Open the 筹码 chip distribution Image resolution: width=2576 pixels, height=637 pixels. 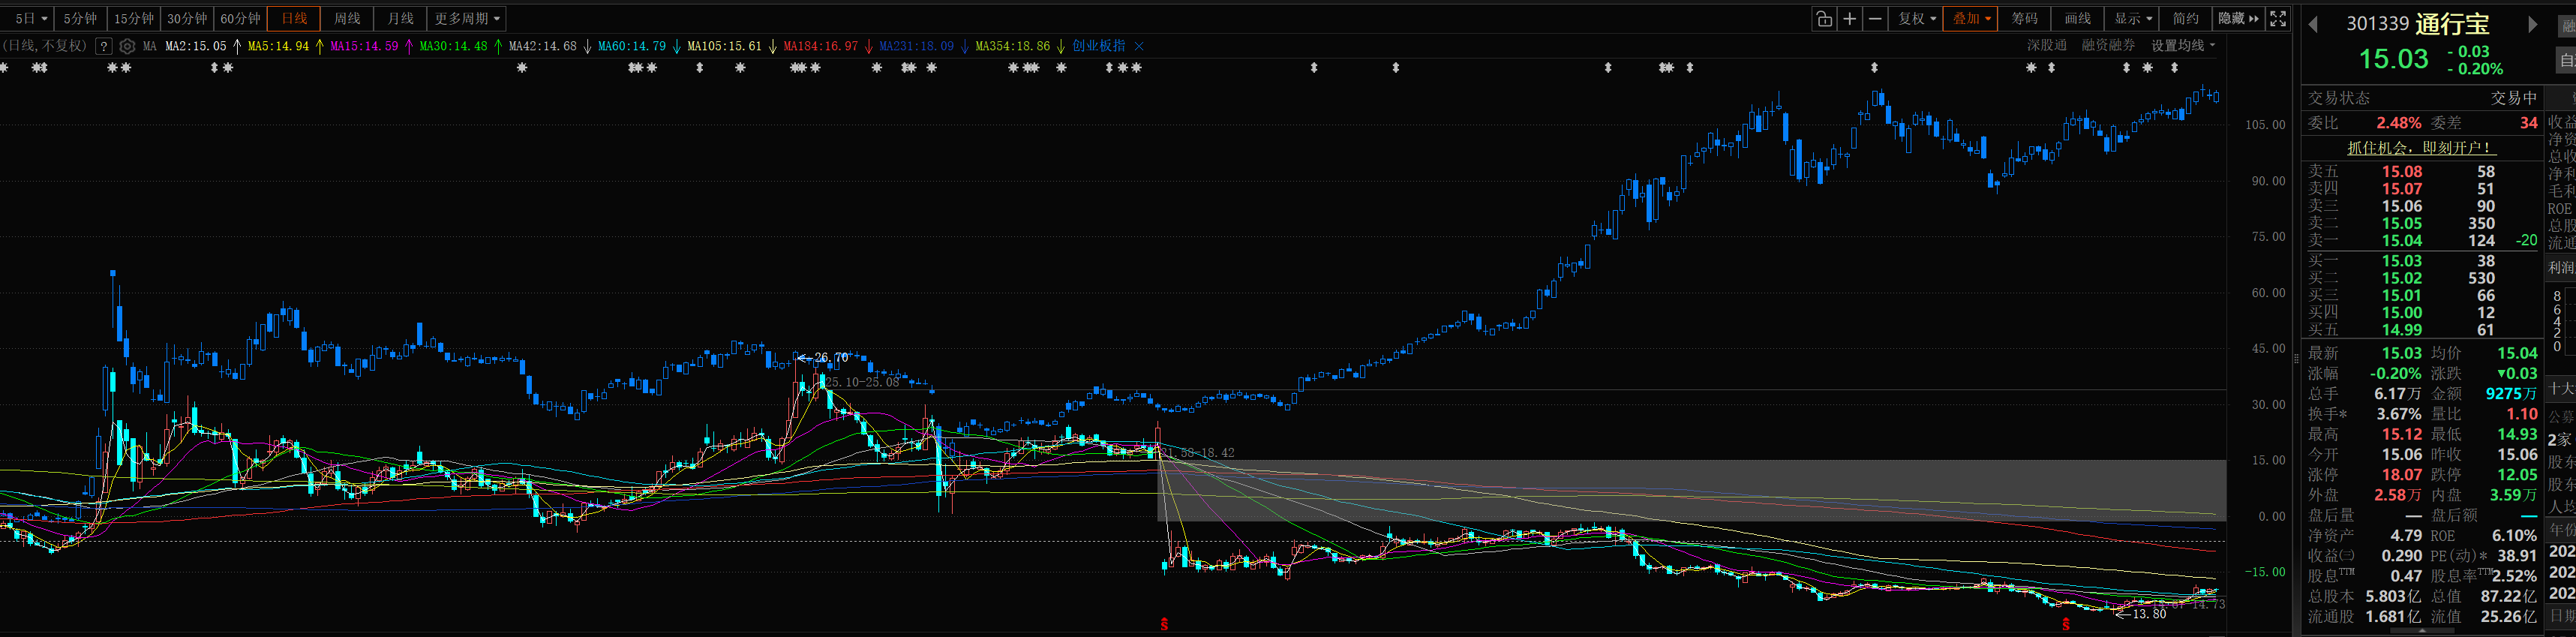click(x=2025, y=19)
